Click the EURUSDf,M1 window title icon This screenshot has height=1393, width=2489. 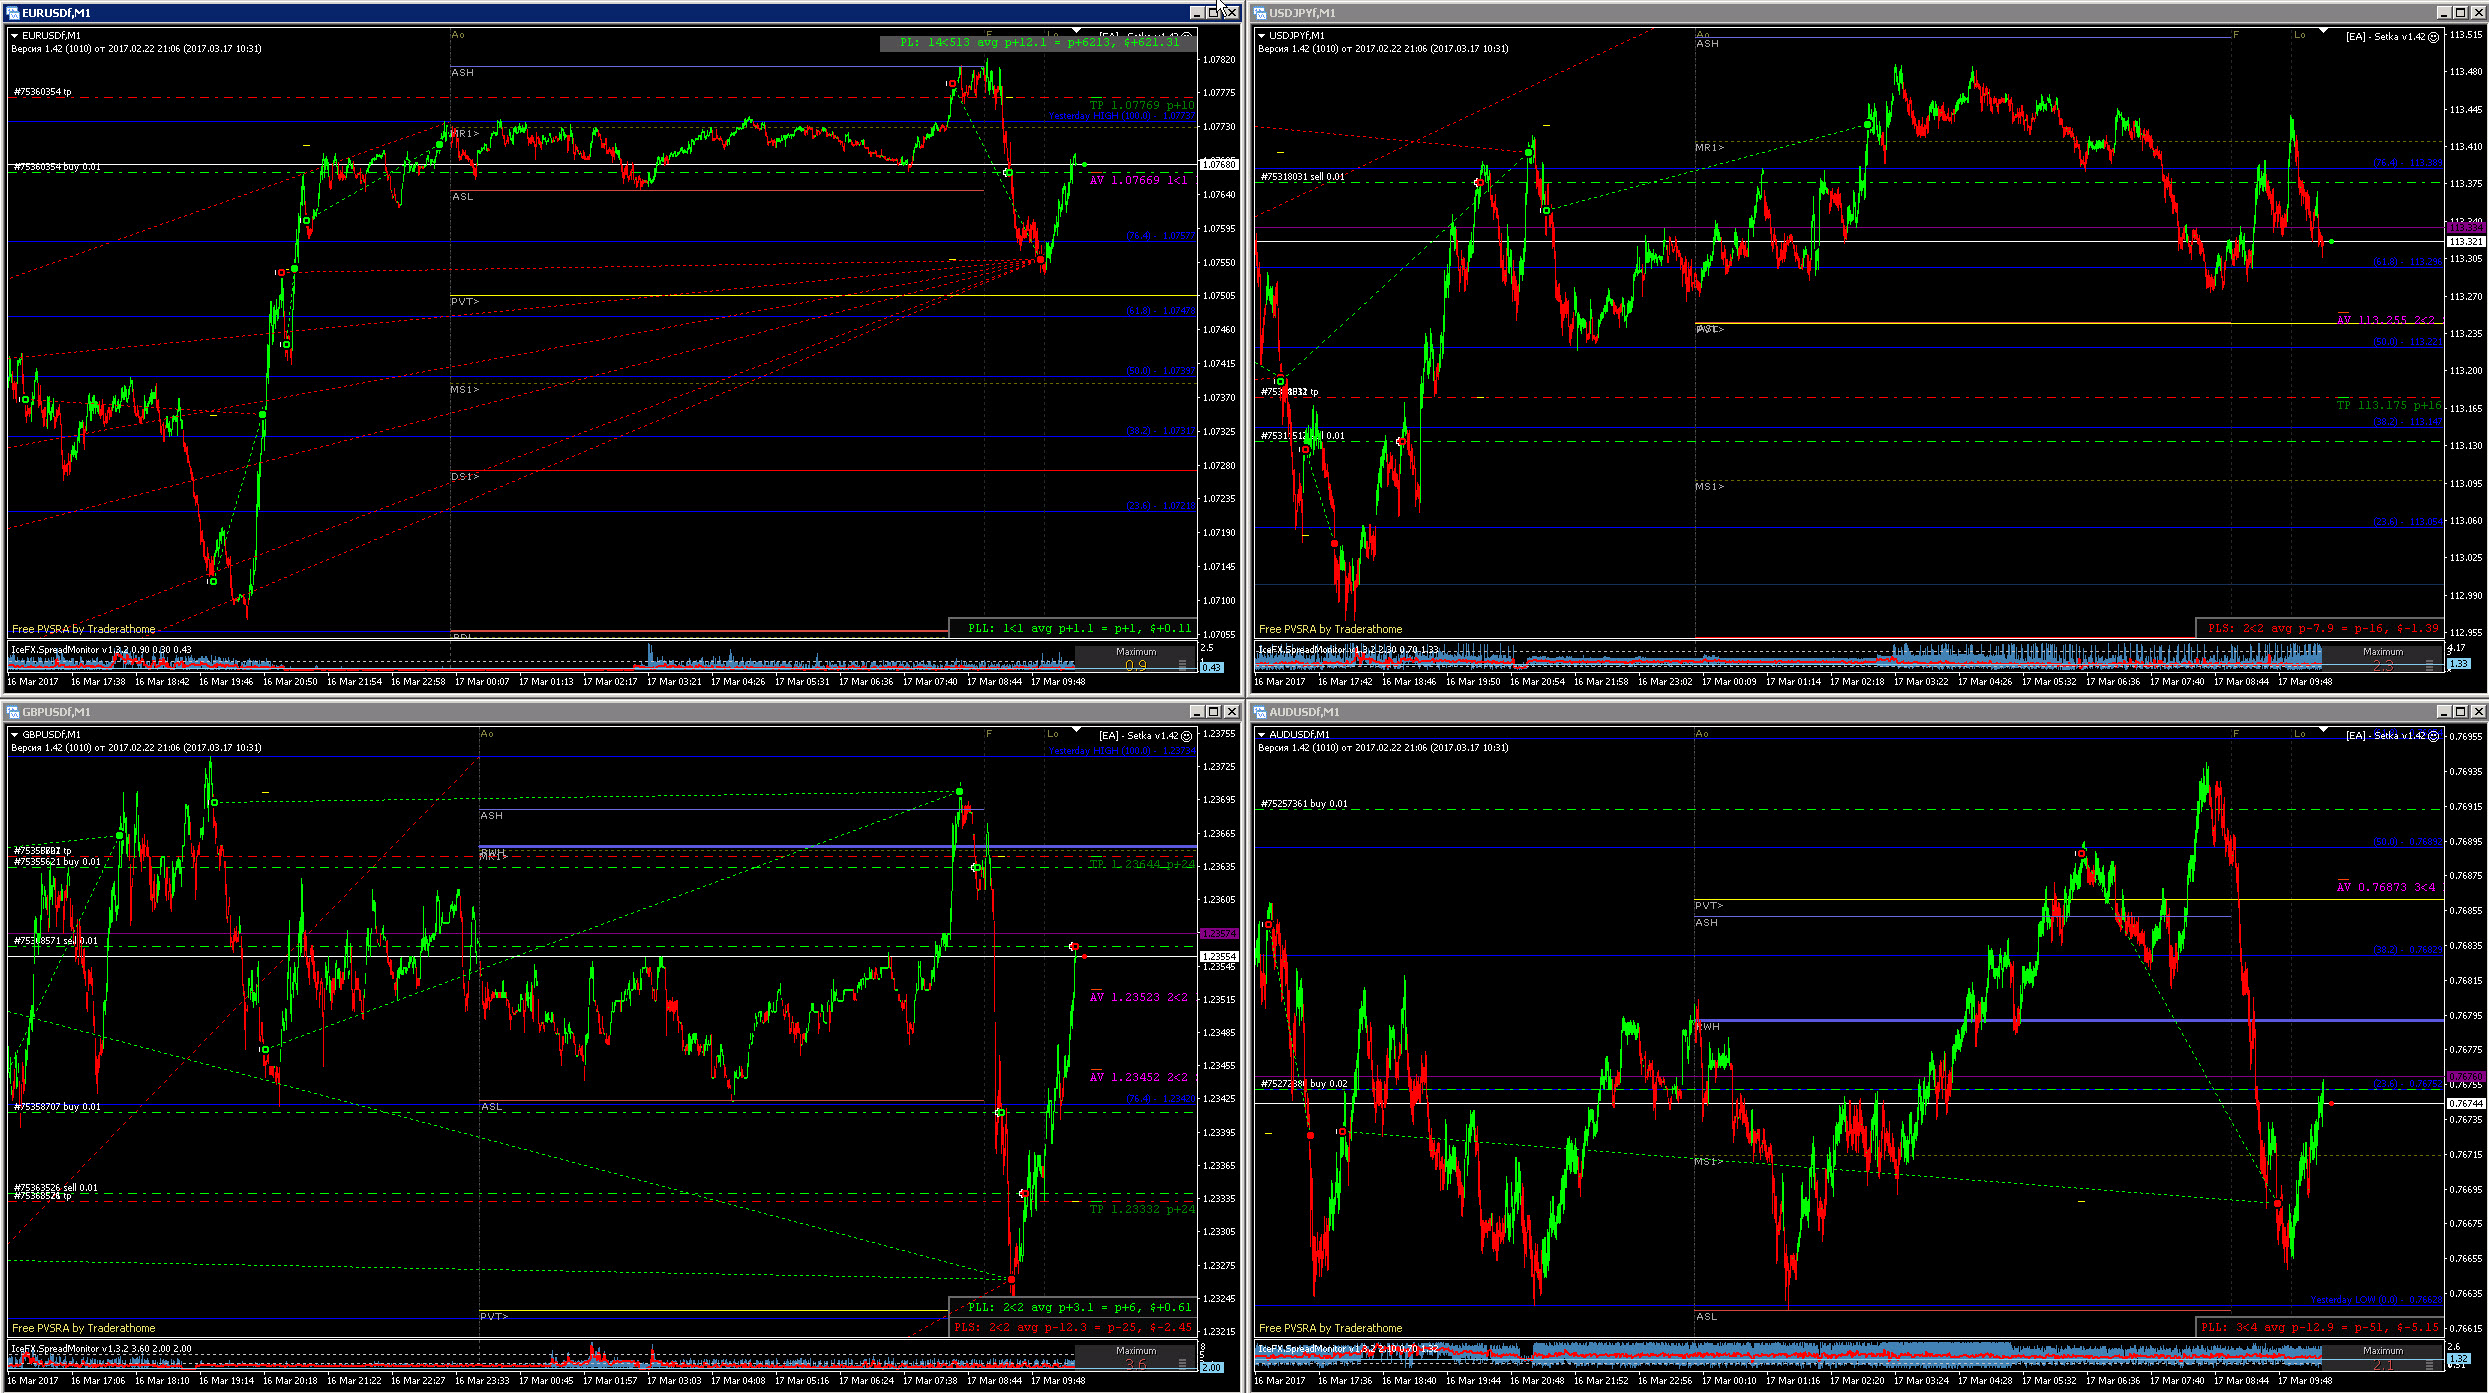pos(13,13)
